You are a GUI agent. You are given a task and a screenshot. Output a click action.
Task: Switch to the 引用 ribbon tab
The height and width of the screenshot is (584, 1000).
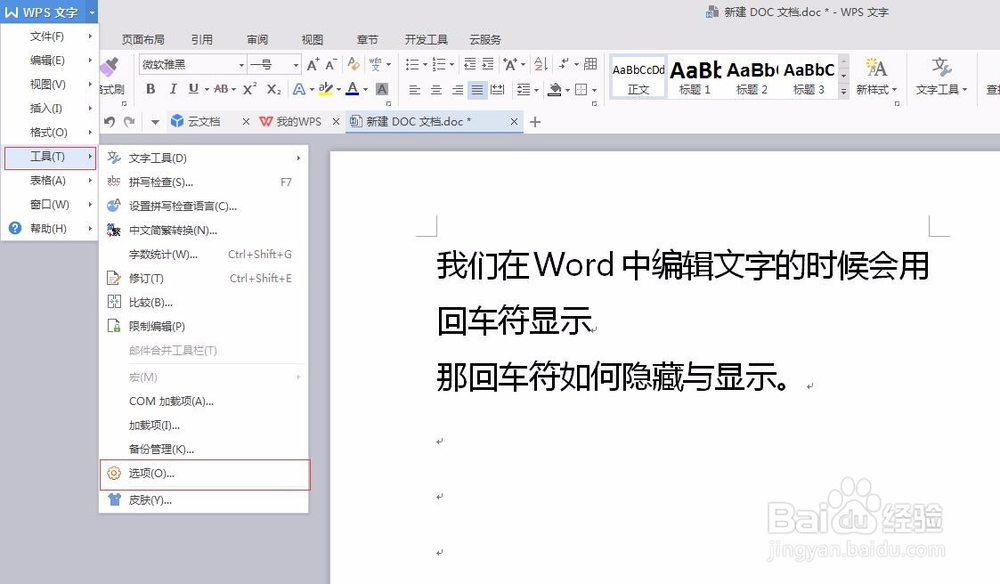(x=202, y=40)
